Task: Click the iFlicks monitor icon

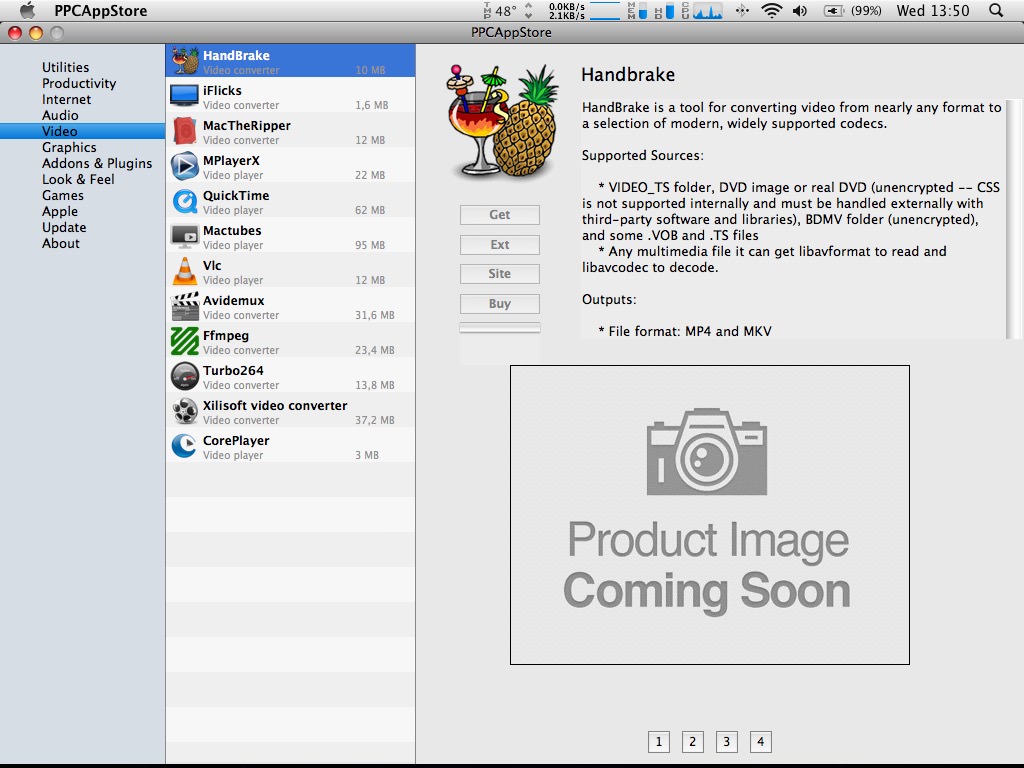Action: (184, 95)
